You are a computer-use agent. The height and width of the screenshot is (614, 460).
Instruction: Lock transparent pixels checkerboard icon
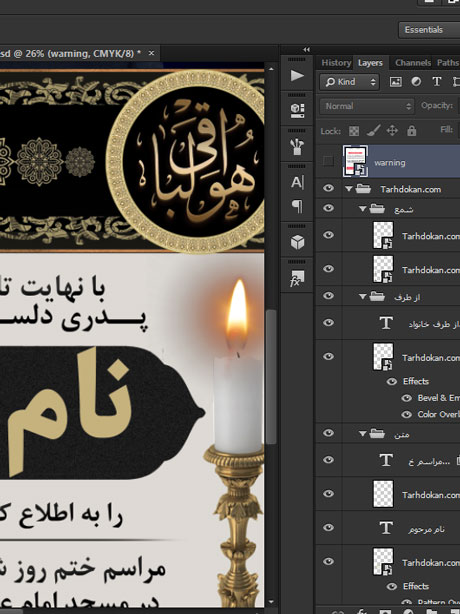[x=354, y=131]
